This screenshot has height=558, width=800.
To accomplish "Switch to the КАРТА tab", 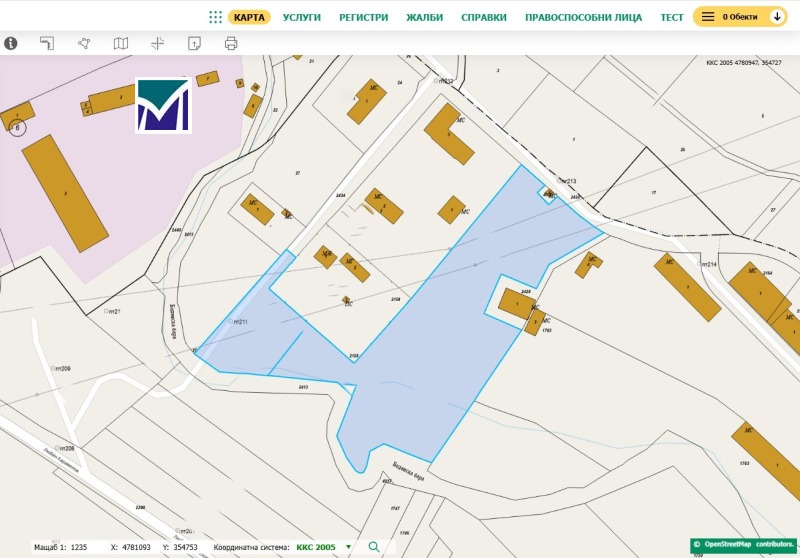I will coord(249,17).
